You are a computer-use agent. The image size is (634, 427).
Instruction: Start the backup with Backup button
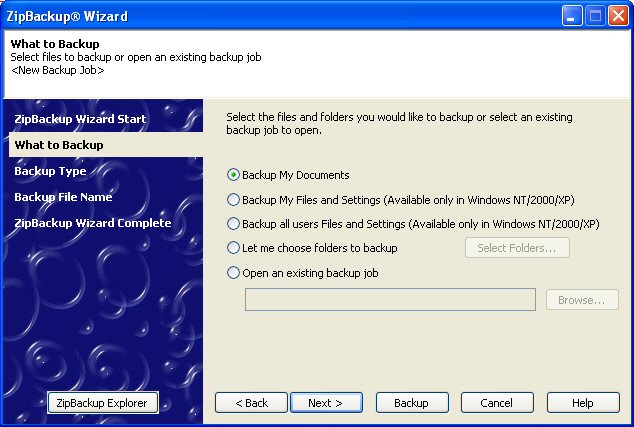412,403
